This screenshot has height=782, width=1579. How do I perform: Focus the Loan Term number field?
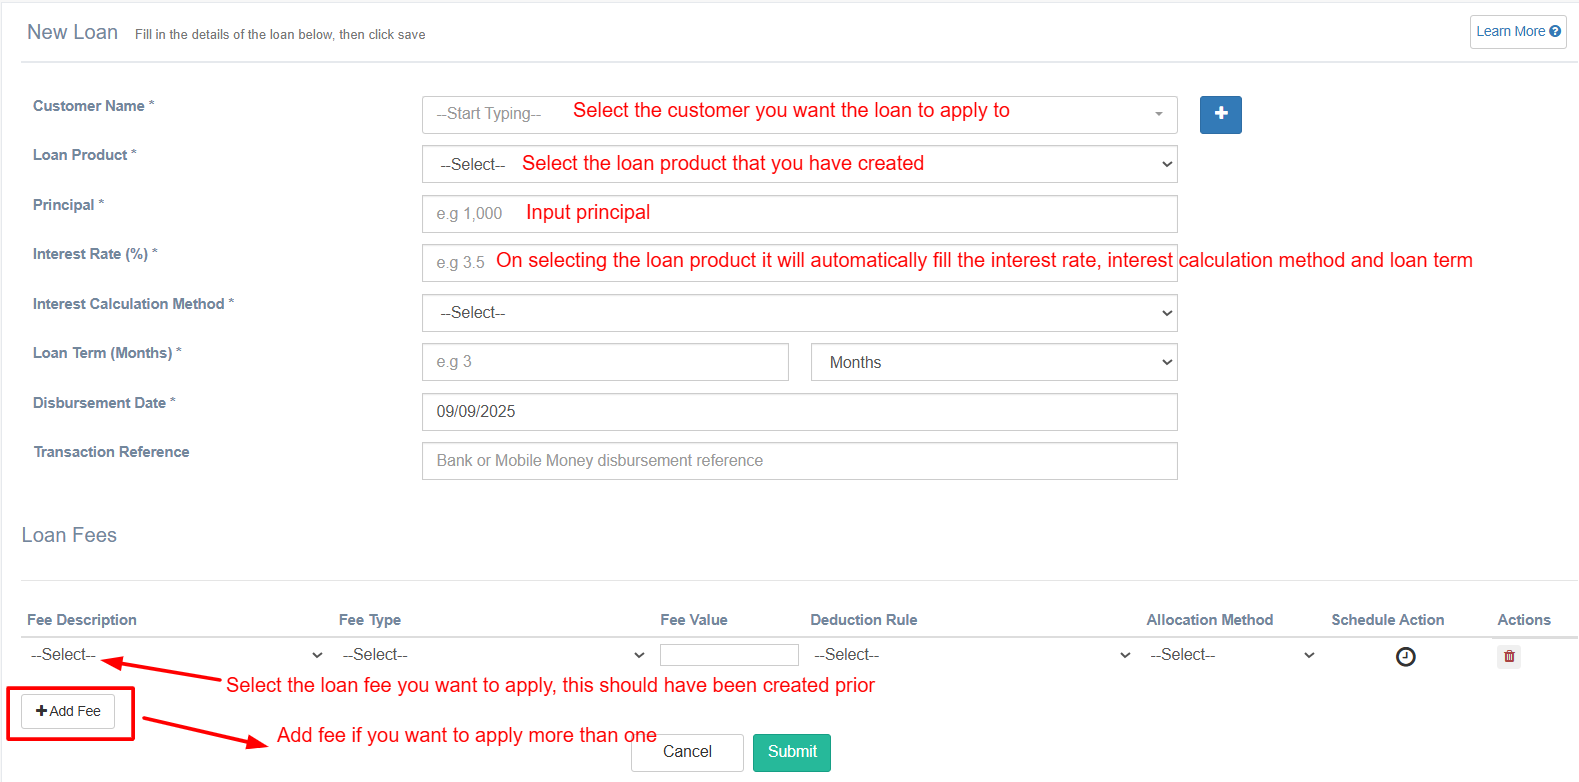pyautogui.click(x=605, y=362)
